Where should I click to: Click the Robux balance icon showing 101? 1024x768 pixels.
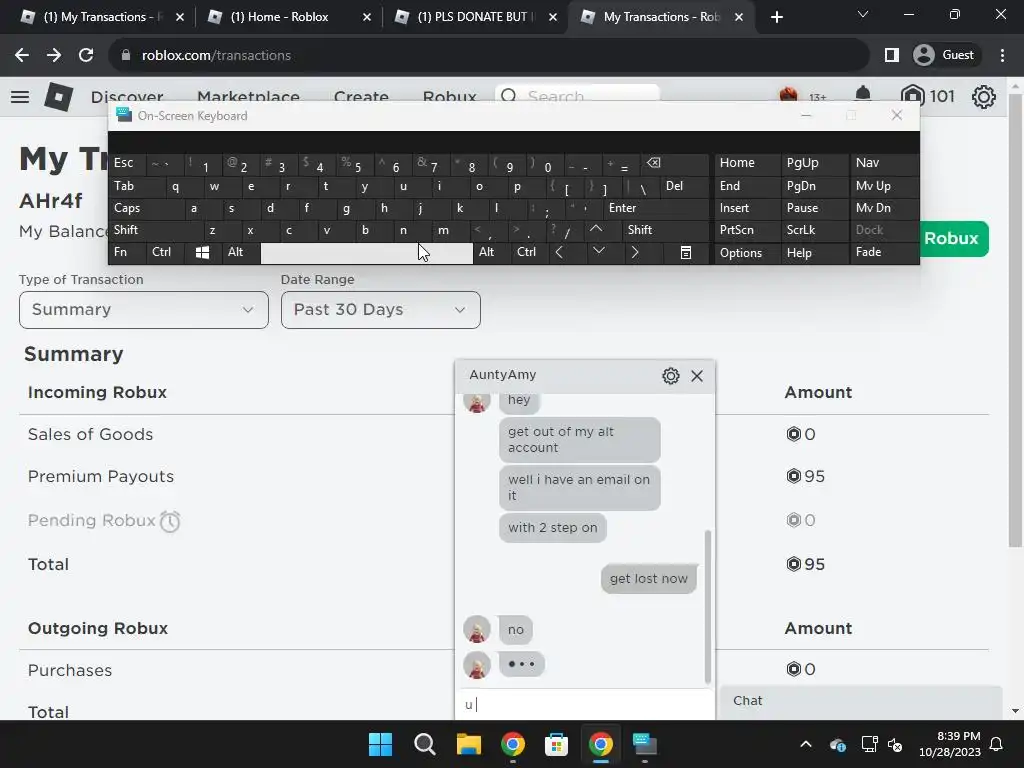point(912,96)
